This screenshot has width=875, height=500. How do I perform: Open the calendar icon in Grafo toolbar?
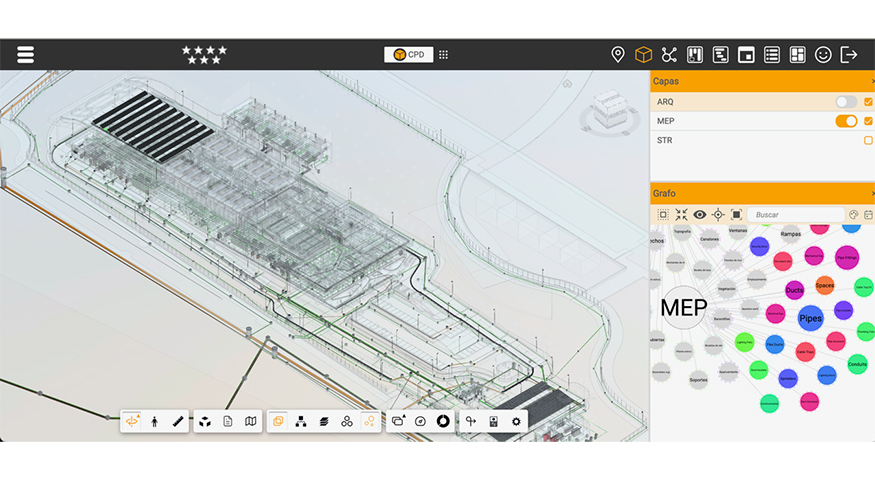(868, 215)
